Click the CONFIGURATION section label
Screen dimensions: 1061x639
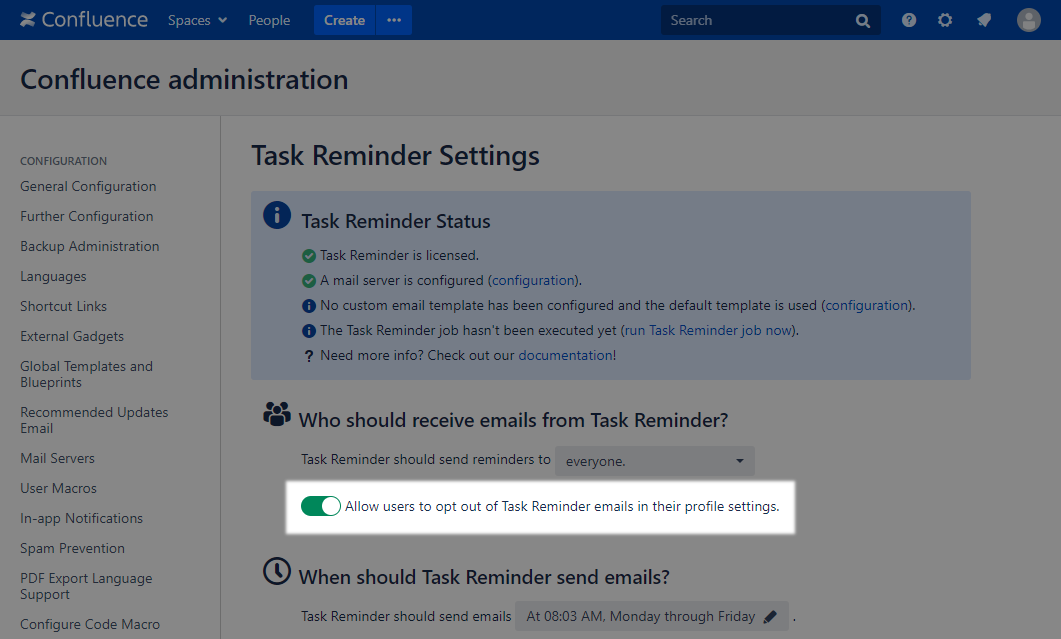click(x=64, y=161)
